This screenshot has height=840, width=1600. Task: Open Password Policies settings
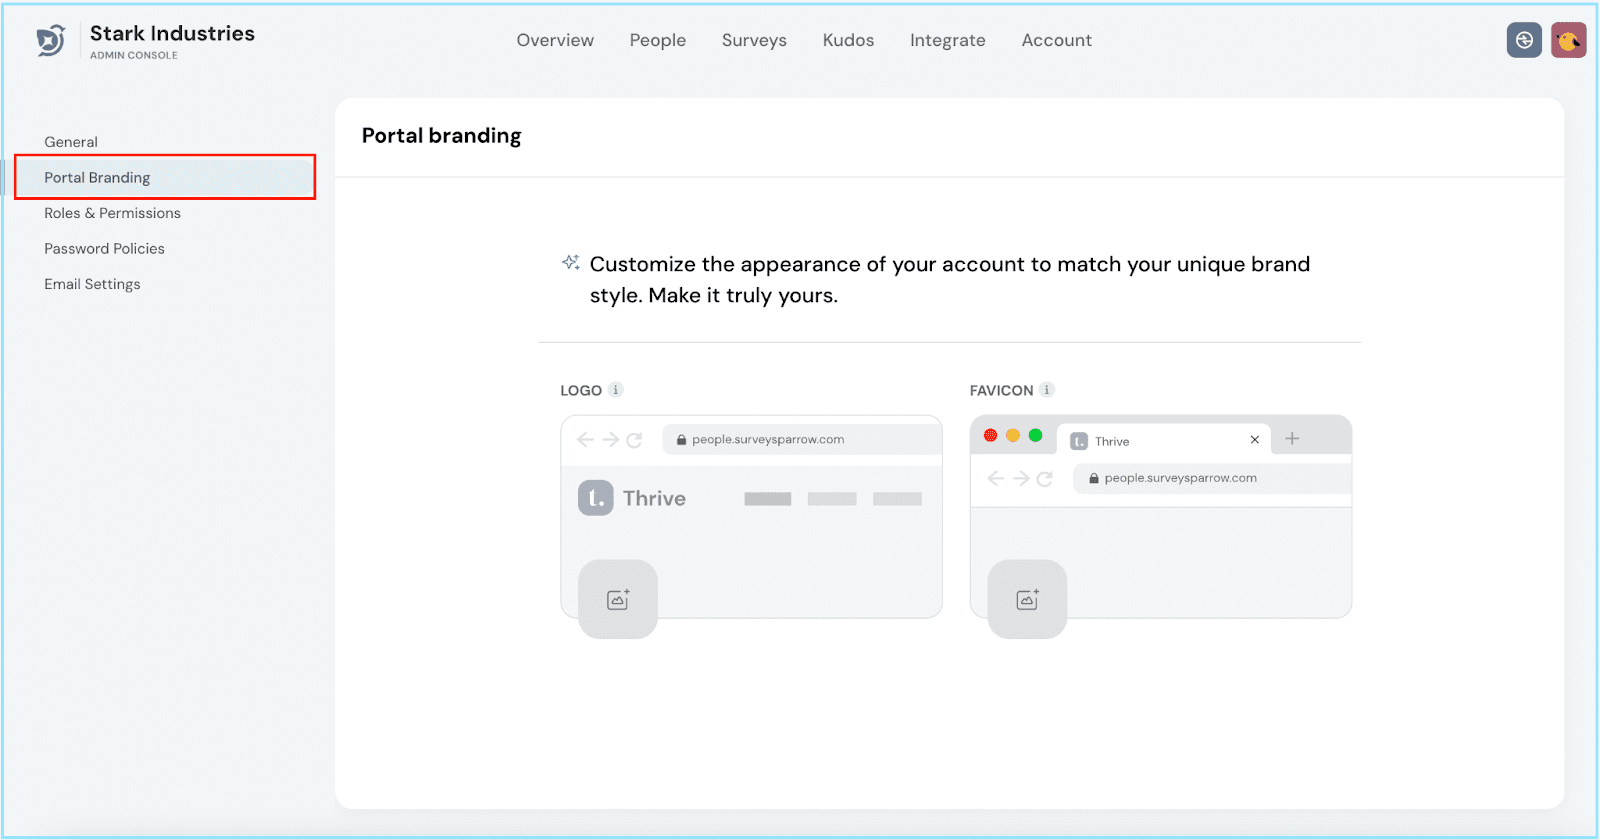[x=104, y=249]
